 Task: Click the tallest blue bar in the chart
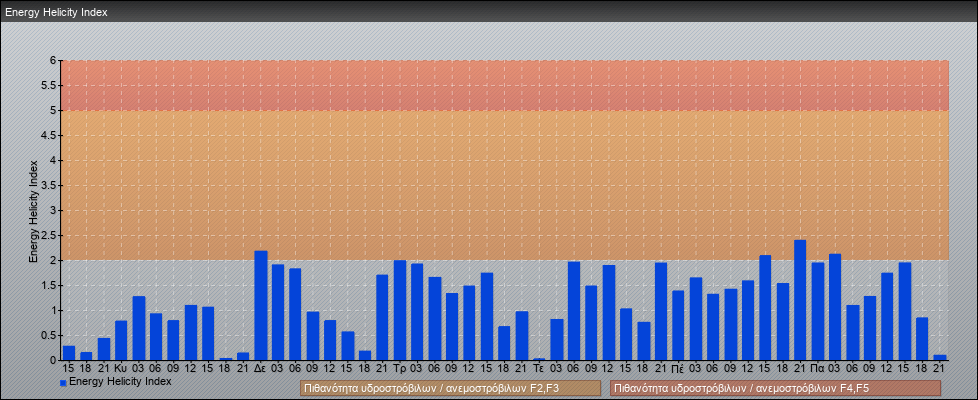(800, 300)
